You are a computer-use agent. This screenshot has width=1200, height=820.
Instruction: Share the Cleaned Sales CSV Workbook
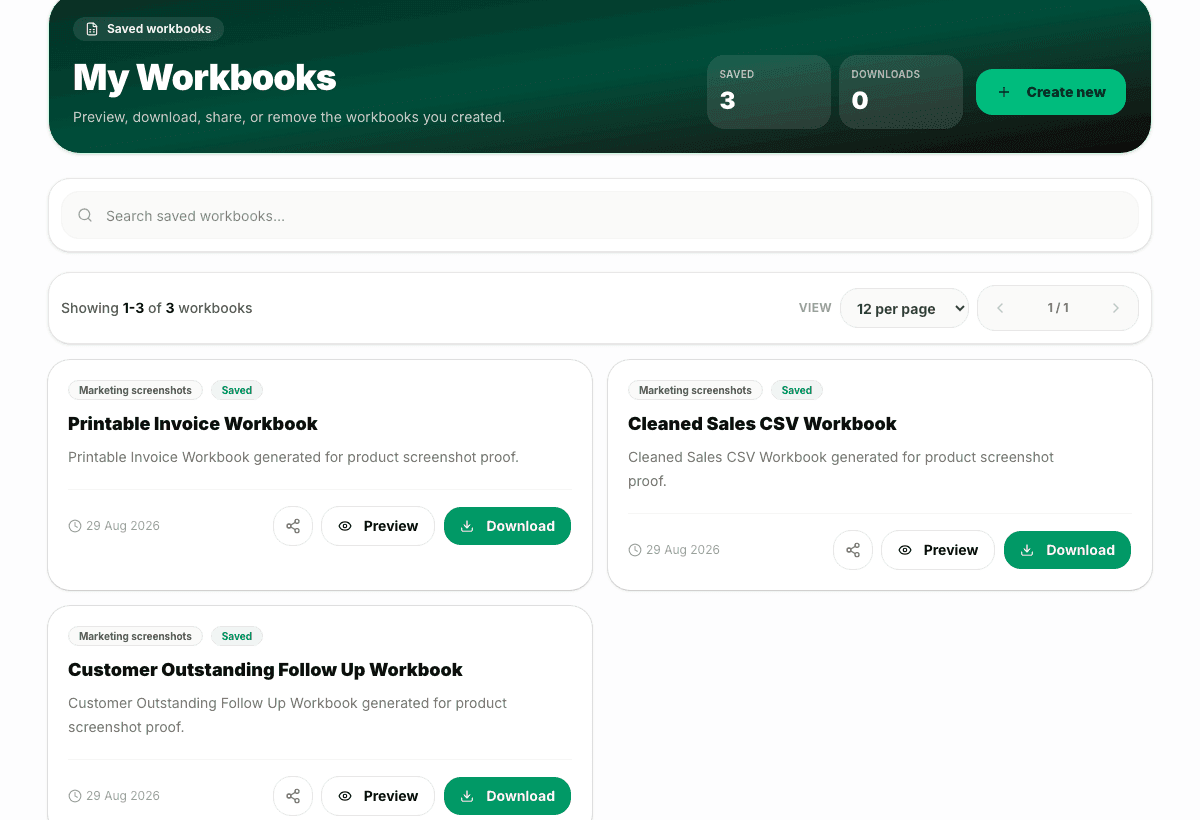pyautogui.click(x=853, y=550)
